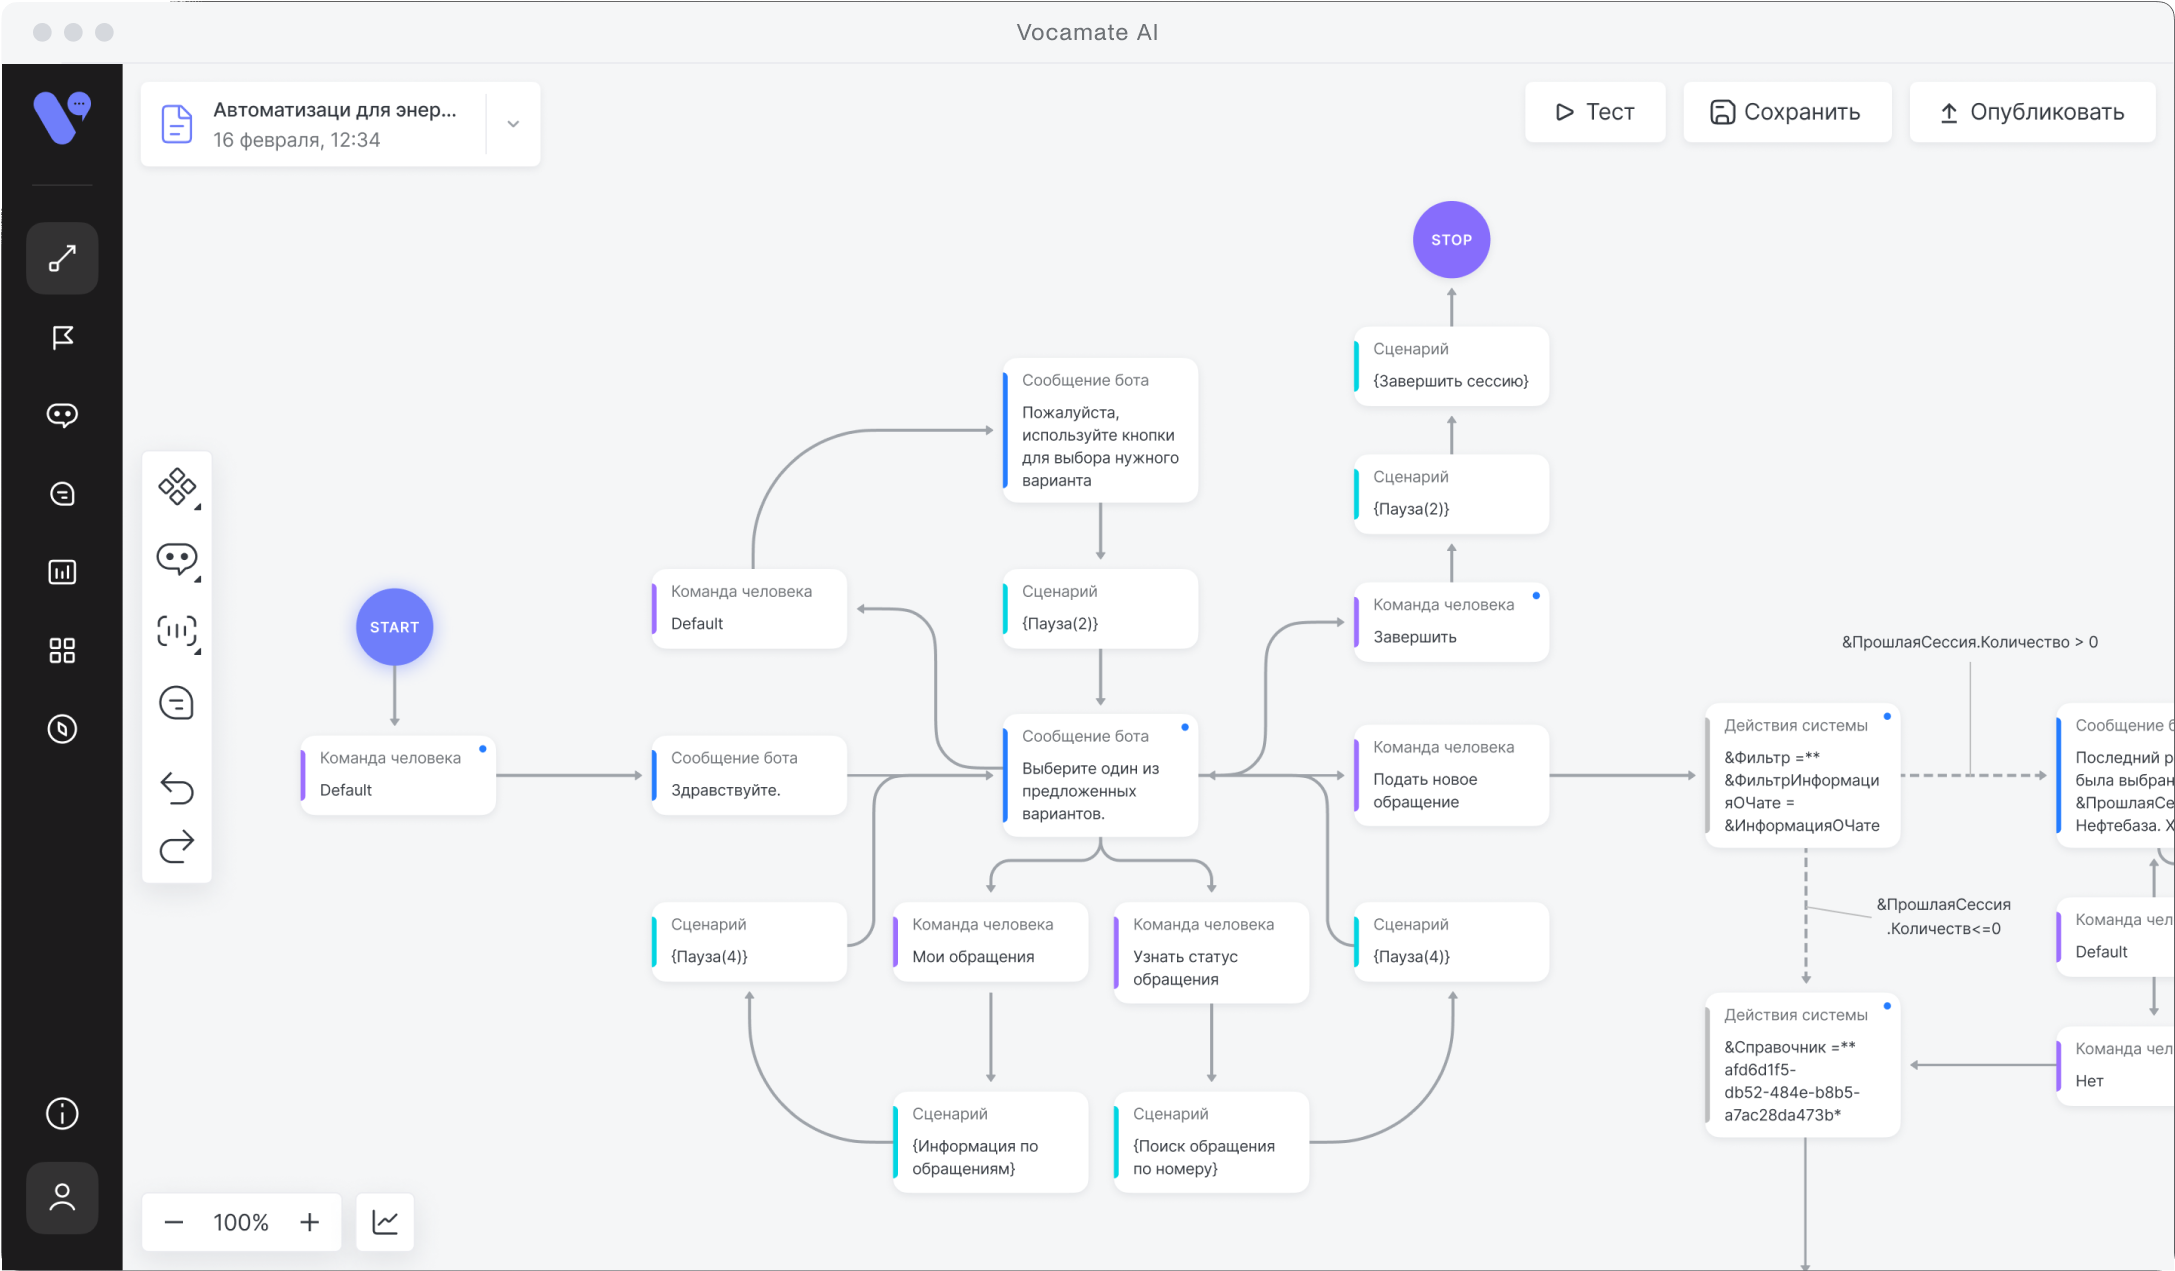Click the info icon in sidebar

(x=62, y=1113)
